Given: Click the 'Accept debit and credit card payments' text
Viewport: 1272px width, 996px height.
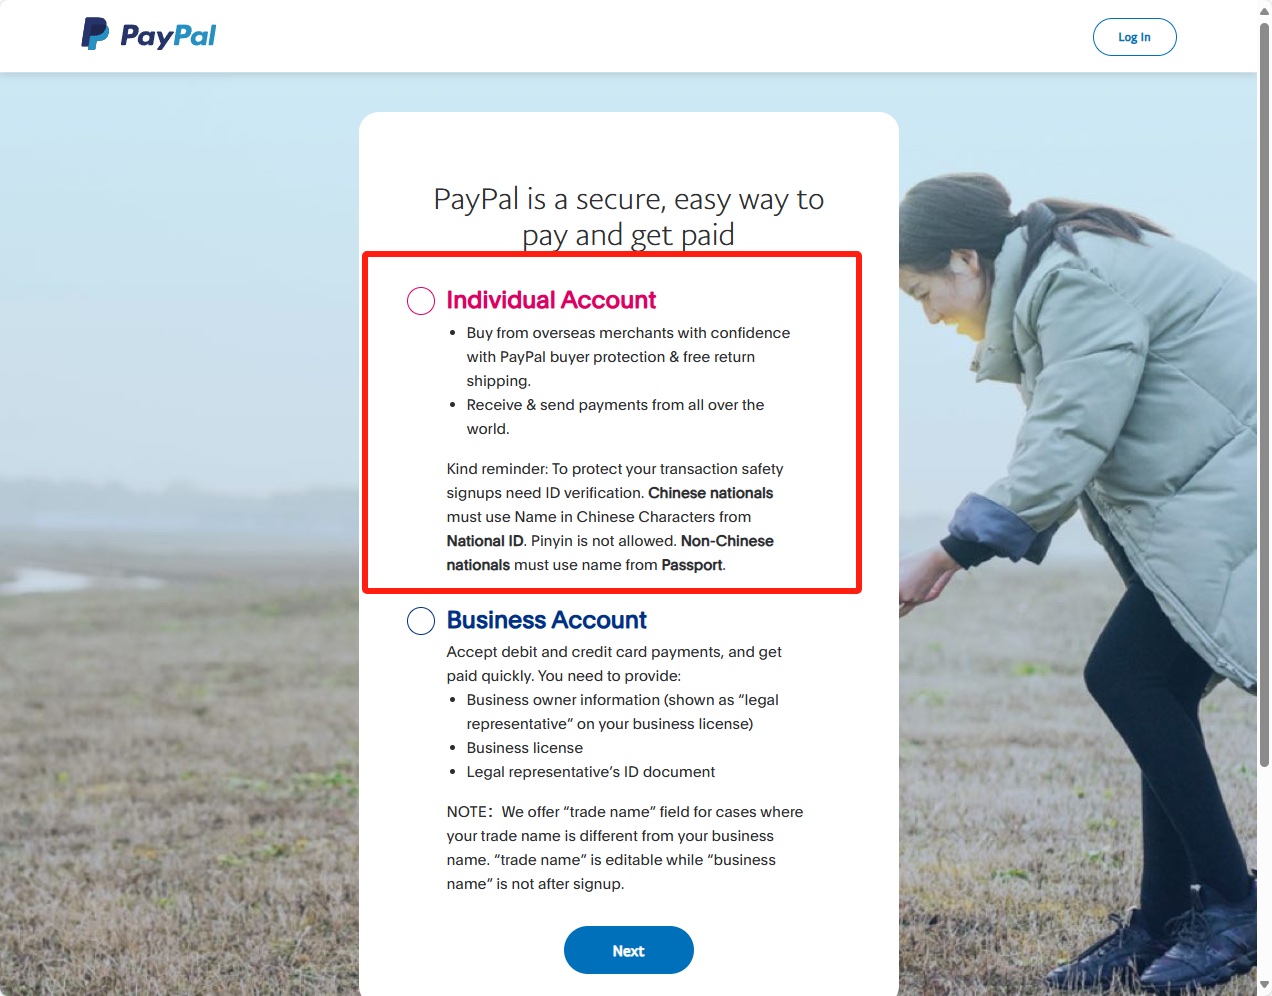Looking at the screenshot, I should (614, 664).
